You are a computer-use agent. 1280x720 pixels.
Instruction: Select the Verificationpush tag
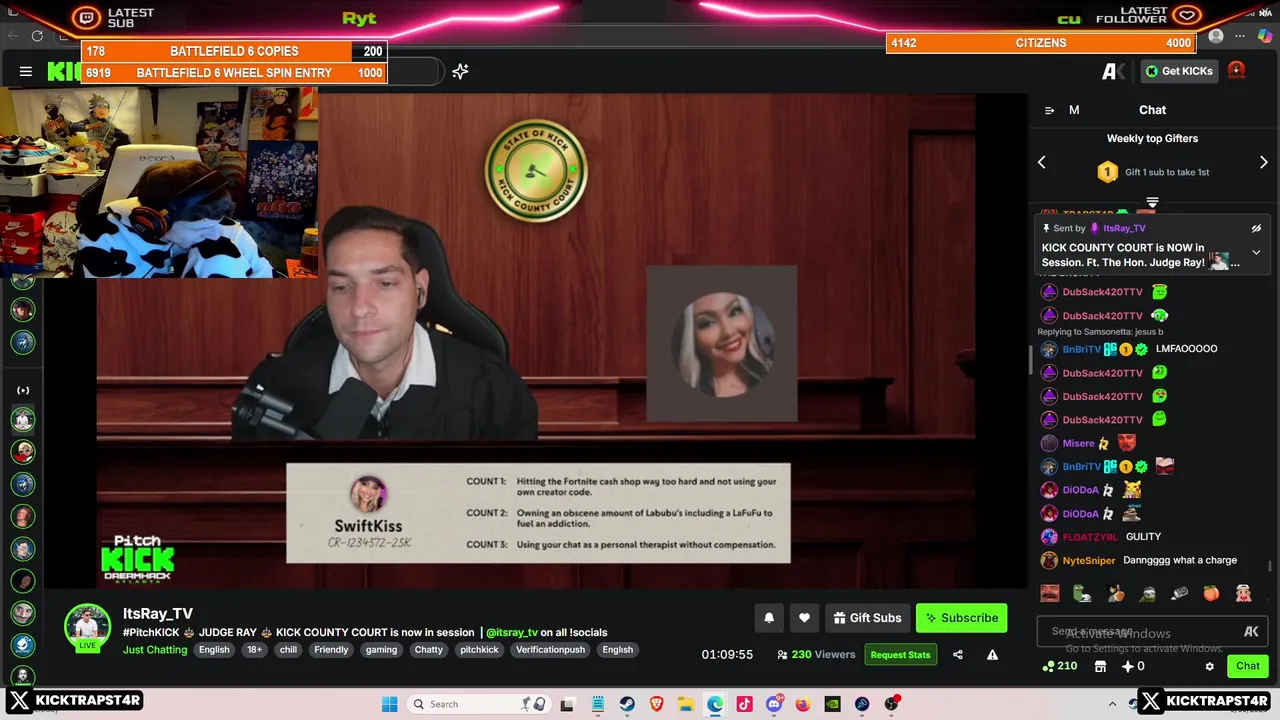pos(550,650)
